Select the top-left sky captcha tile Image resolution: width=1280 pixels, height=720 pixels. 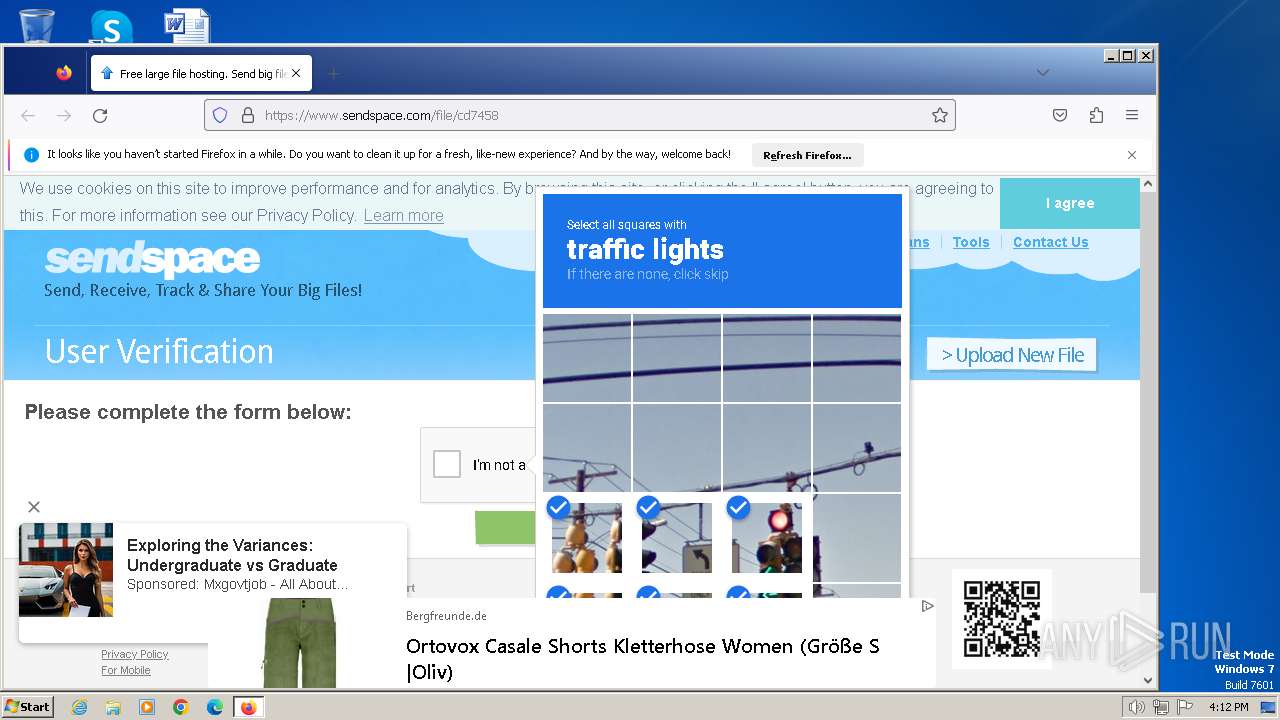[587, 358]
